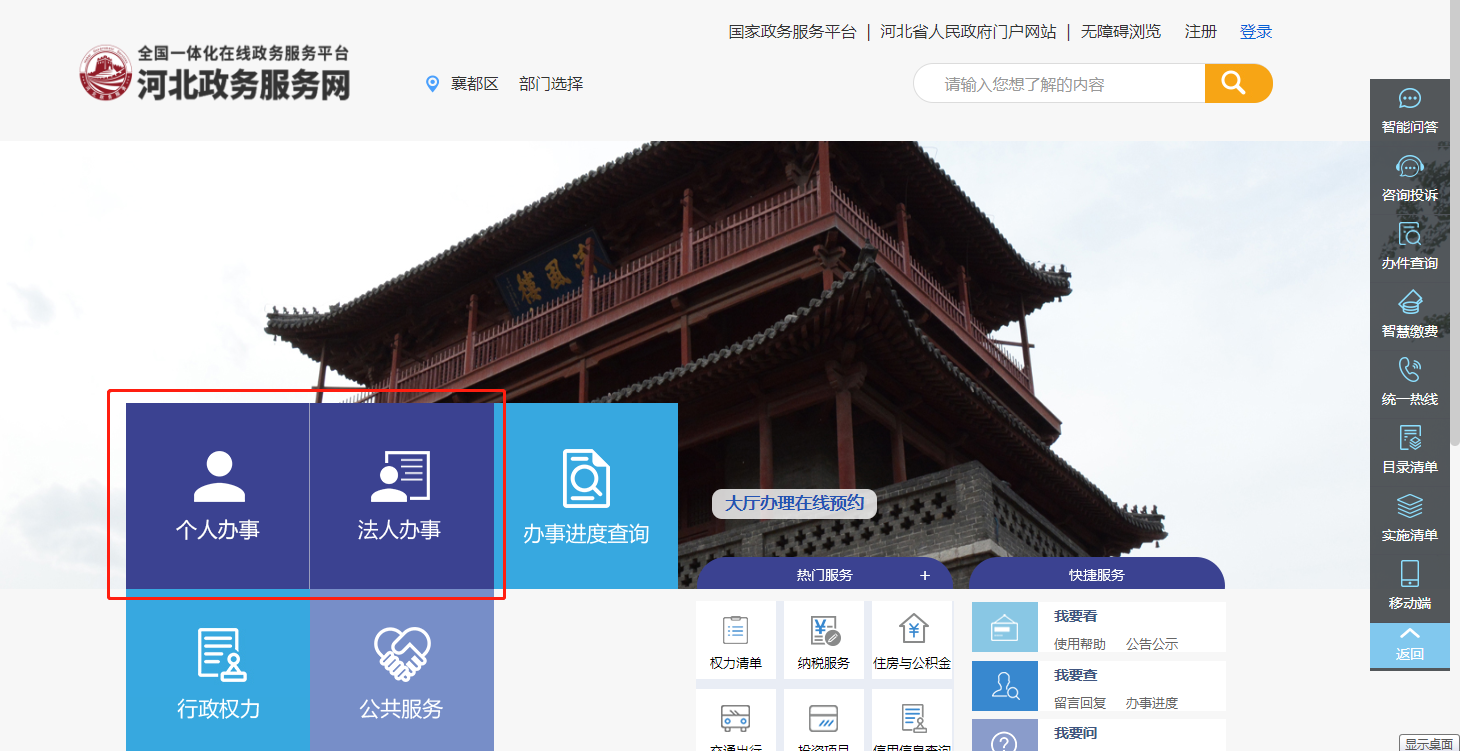
Task: Collapse the 返回 back-to-top chevron
Action: (x=1409, y=645)
